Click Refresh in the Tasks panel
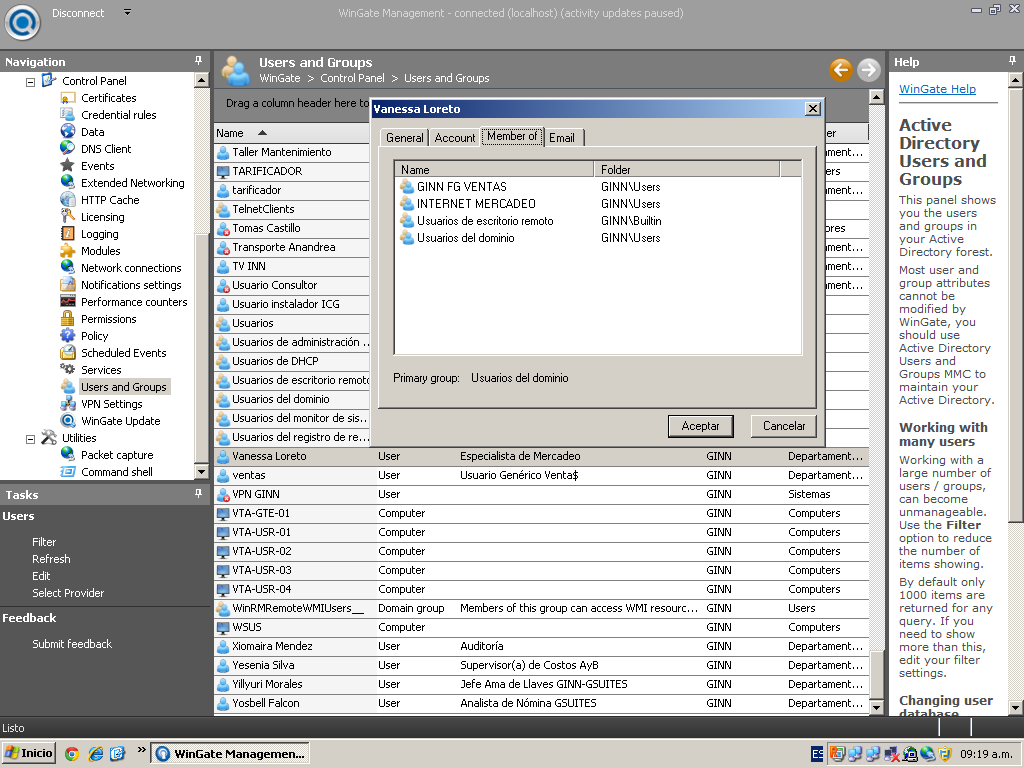1024x768 pixels. coord(51,559)
